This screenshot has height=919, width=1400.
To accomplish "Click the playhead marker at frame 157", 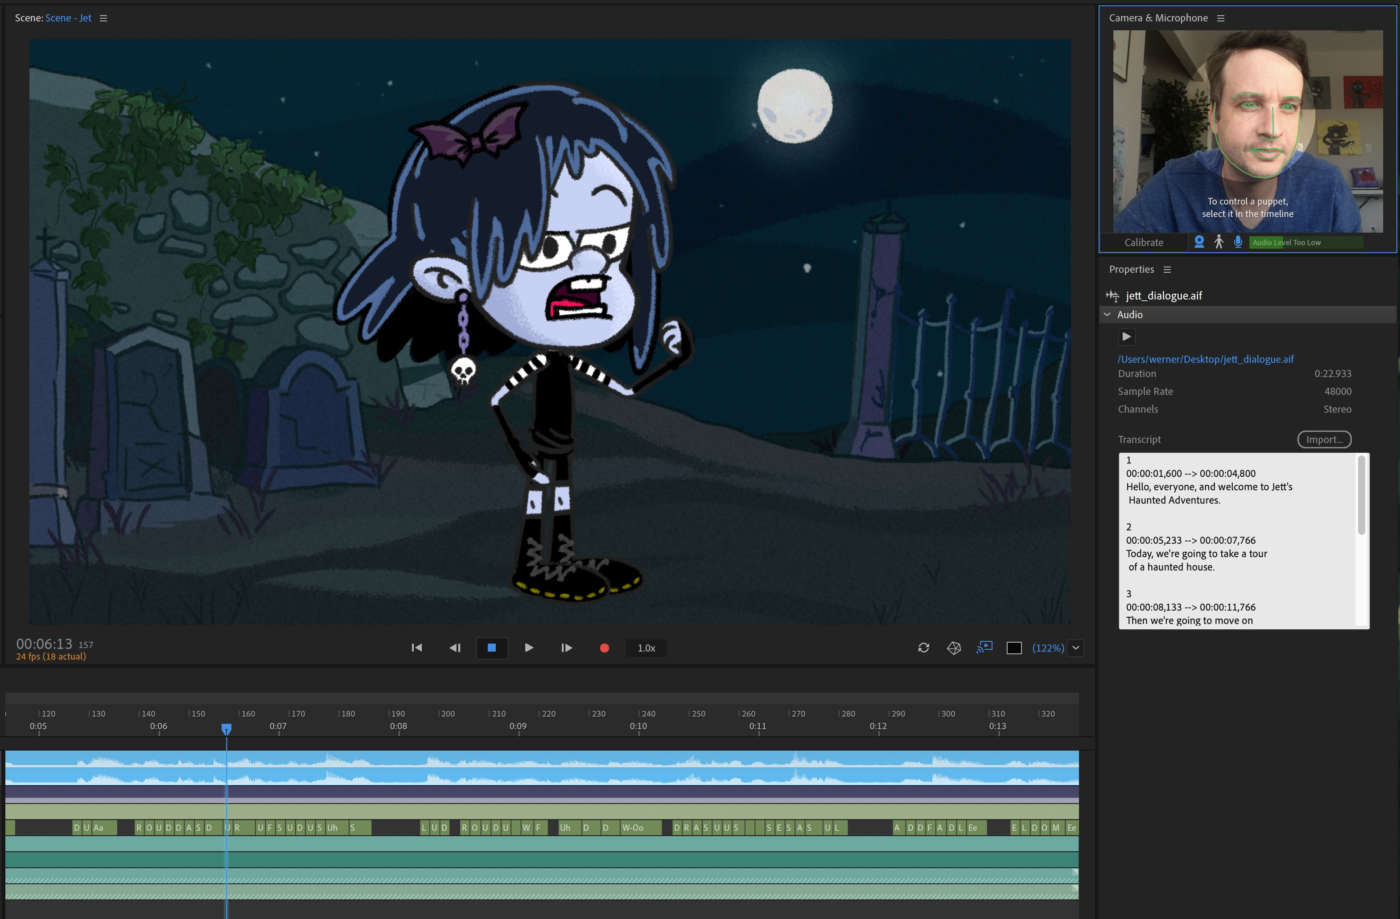I will tap(226, 729).
